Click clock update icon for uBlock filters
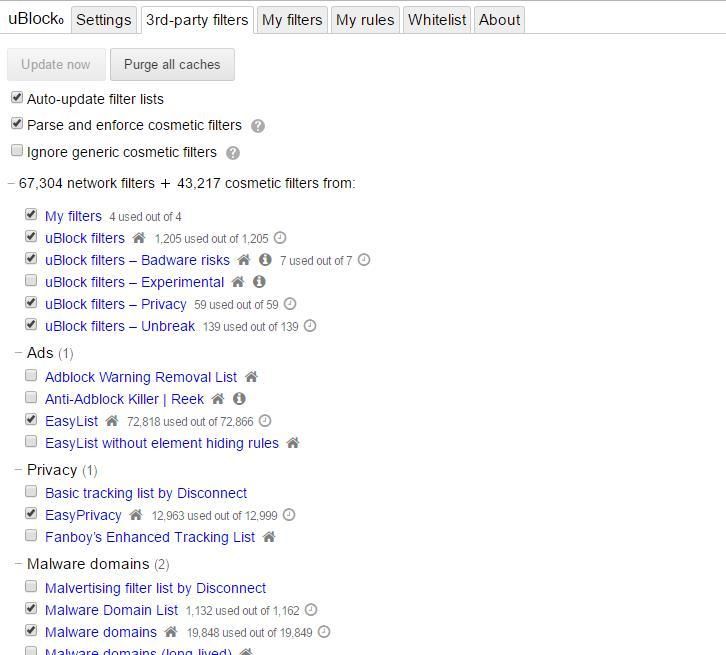 click(x=280, y=237)
